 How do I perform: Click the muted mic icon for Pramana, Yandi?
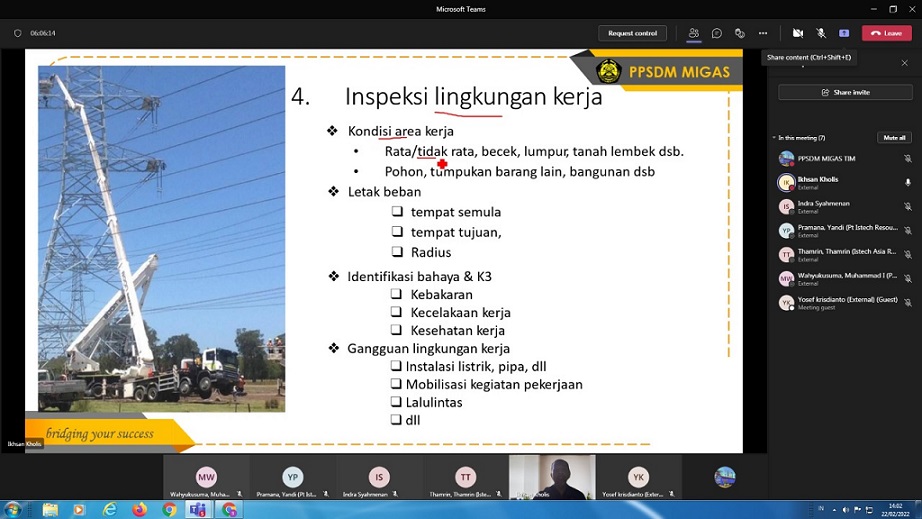coord(908,231)
